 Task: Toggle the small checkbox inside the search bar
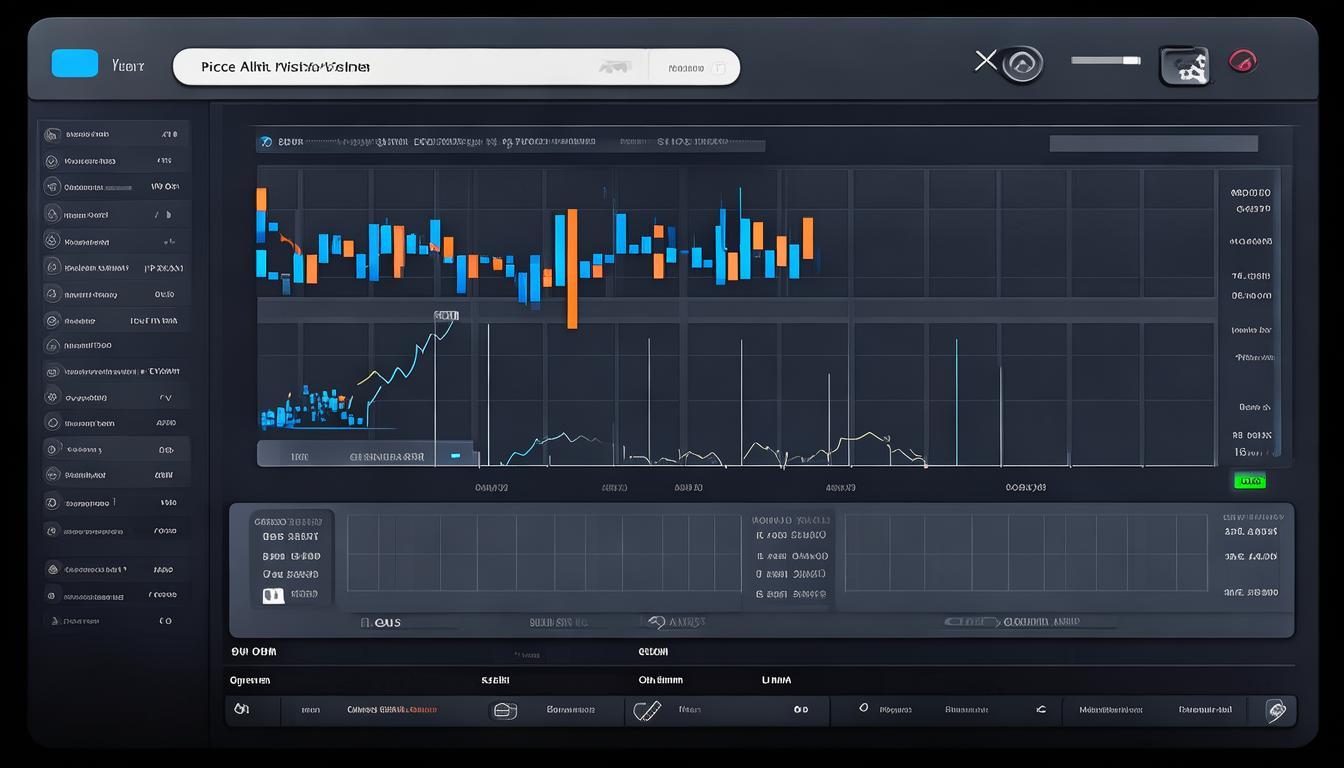point(719,68)
